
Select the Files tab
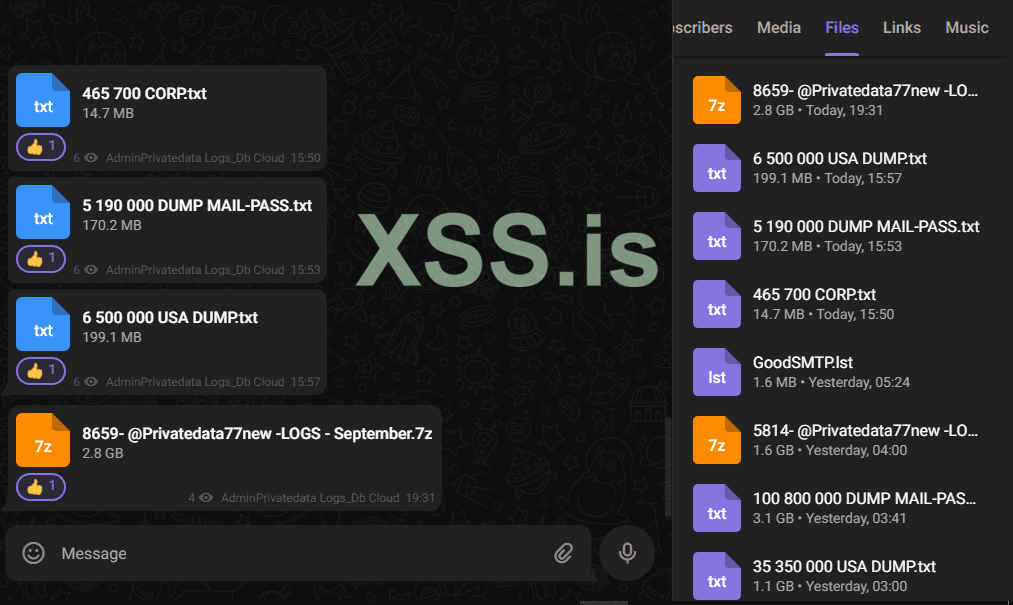pyautogui.click(x=842, y=28)
